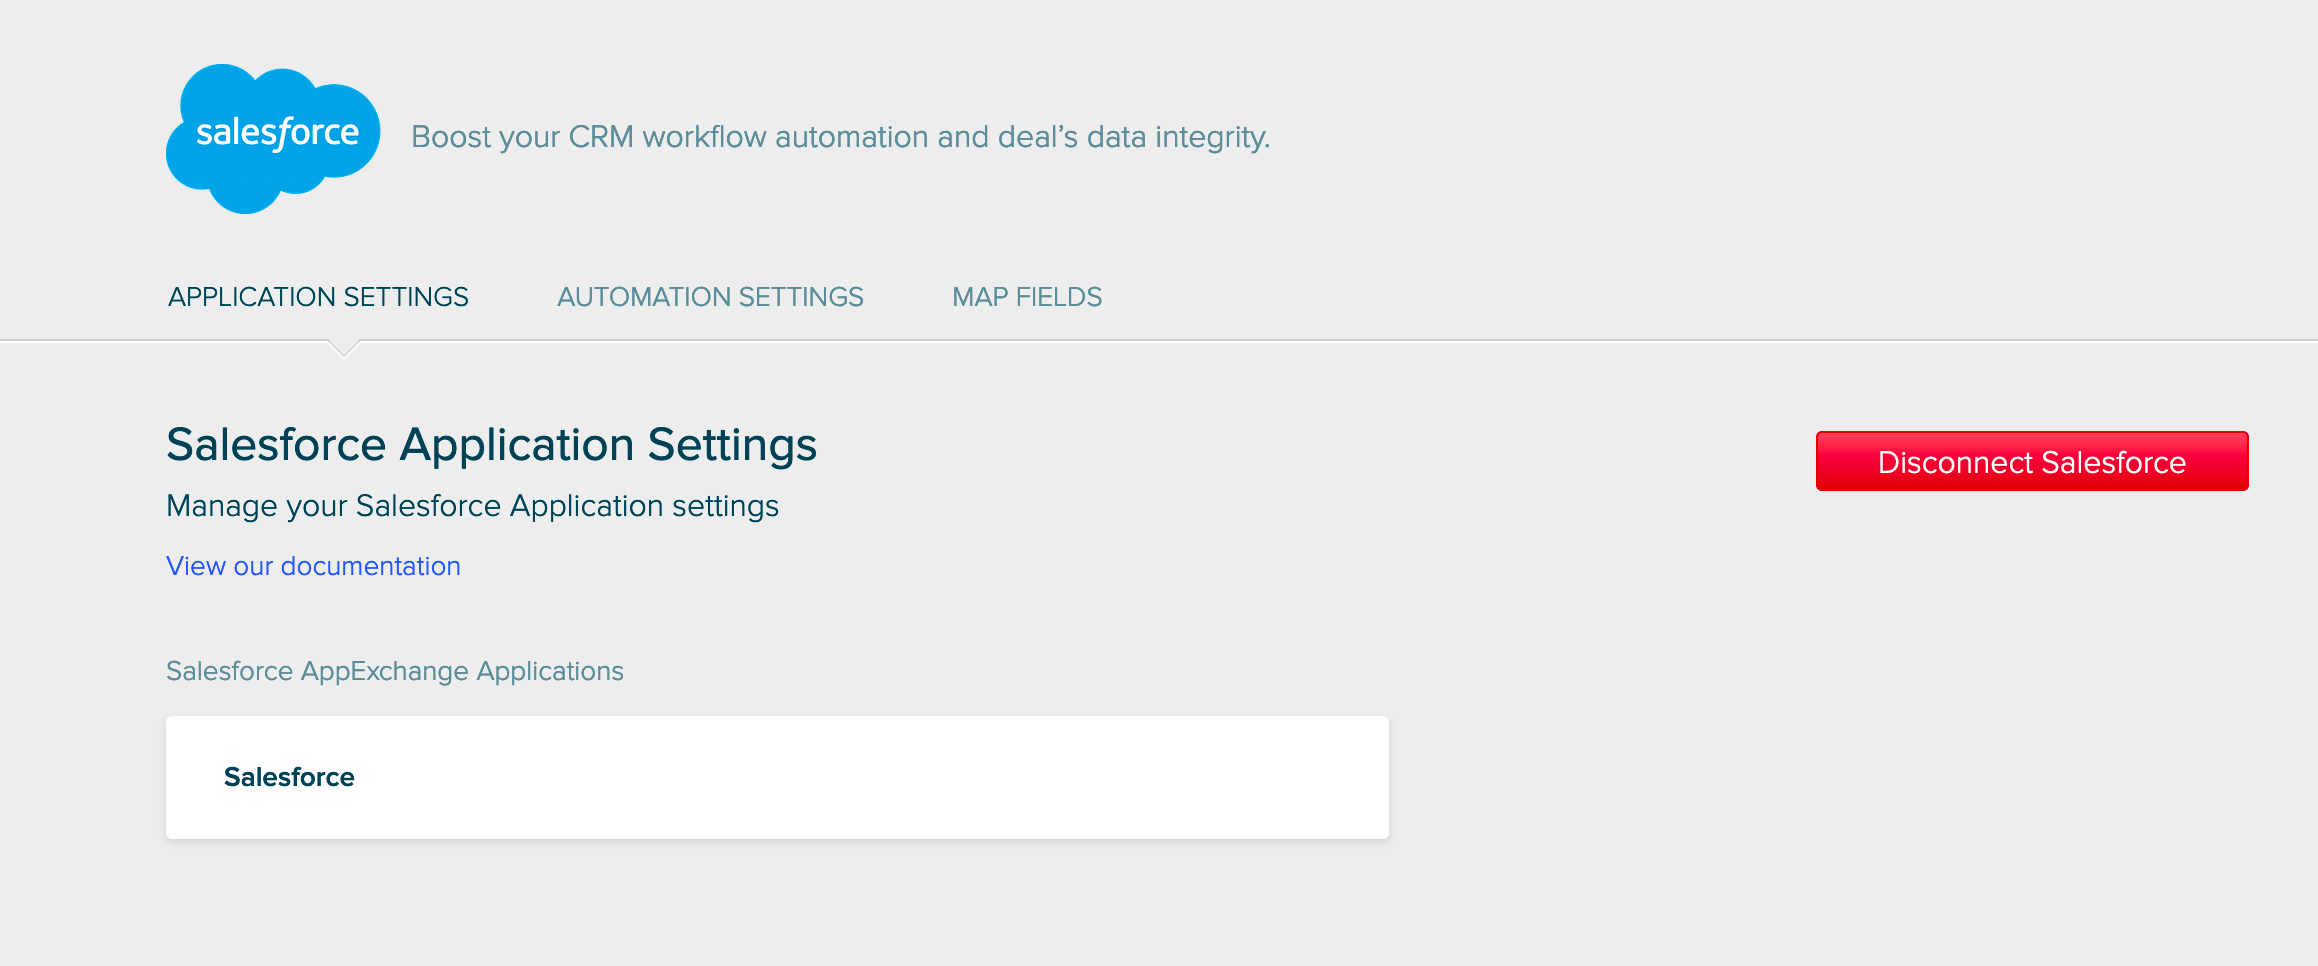Select the Salesforce AppExchange application card

777,777
